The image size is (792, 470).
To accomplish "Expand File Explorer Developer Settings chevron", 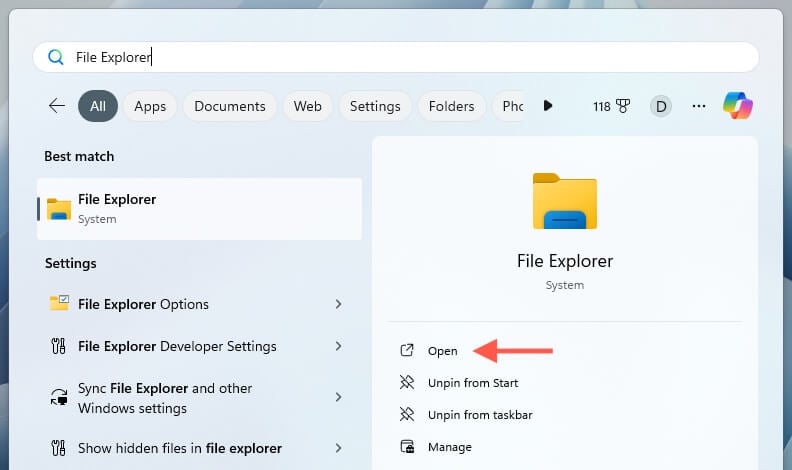I will tap(338, 346).
